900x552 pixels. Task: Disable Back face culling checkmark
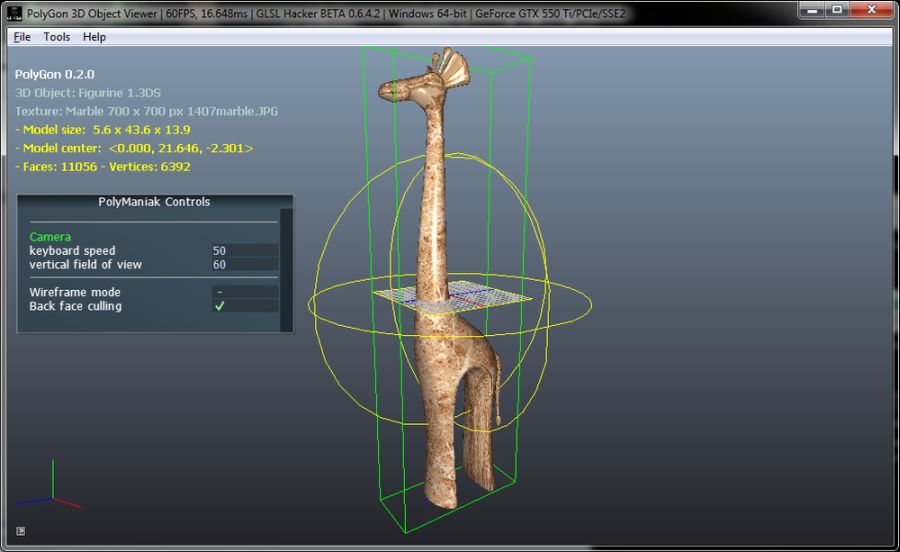point(220,306)
